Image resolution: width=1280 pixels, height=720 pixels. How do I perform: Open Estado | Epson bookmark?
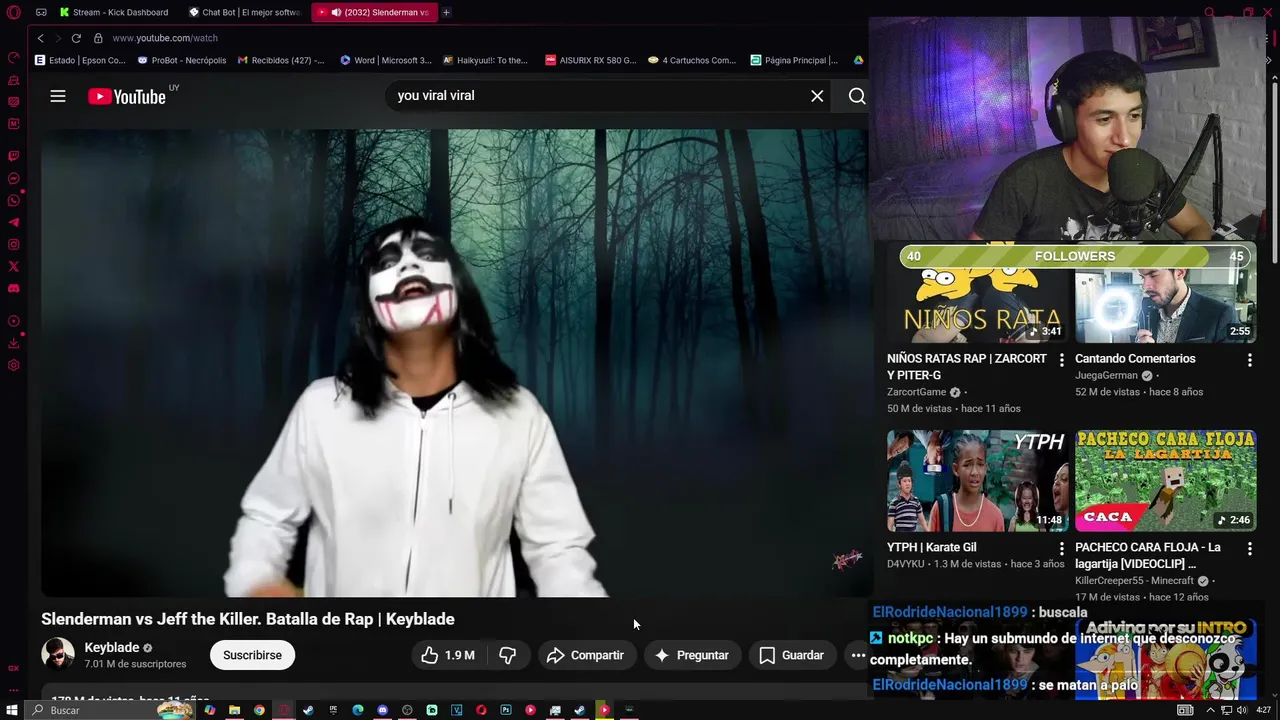pos(80,60)
